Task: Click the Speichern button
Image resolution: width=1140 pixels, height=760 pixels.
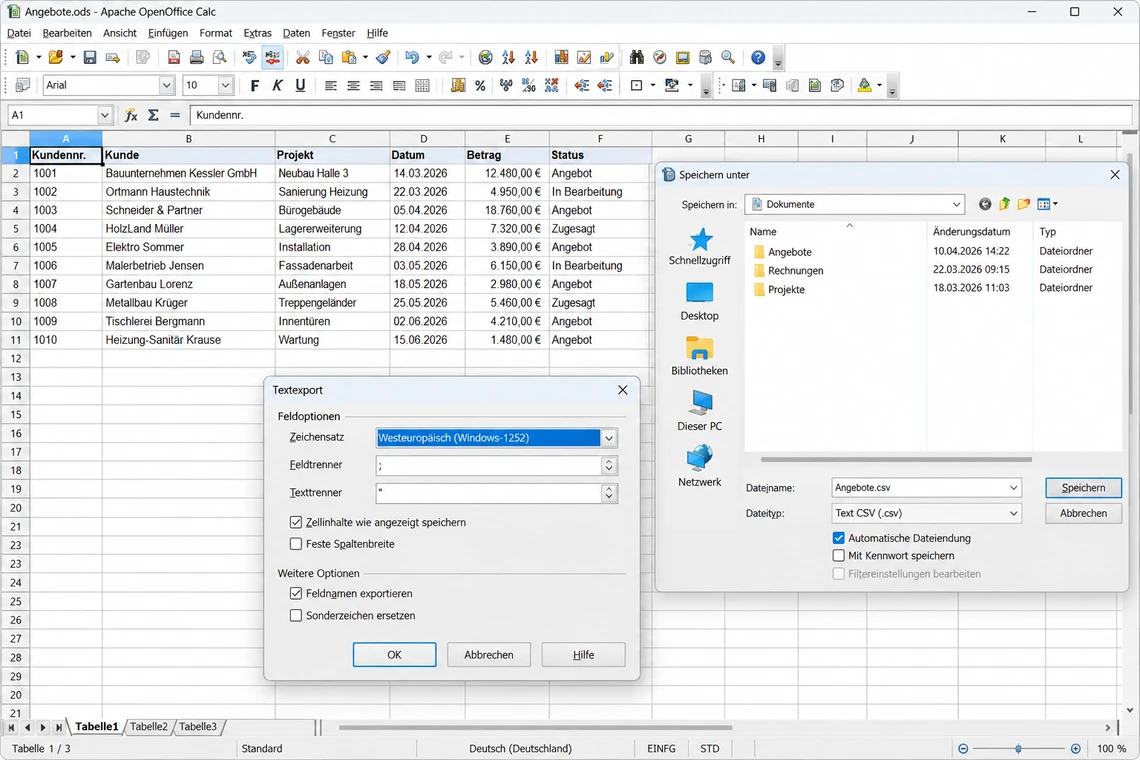Action: click(x=1083, y=488)
